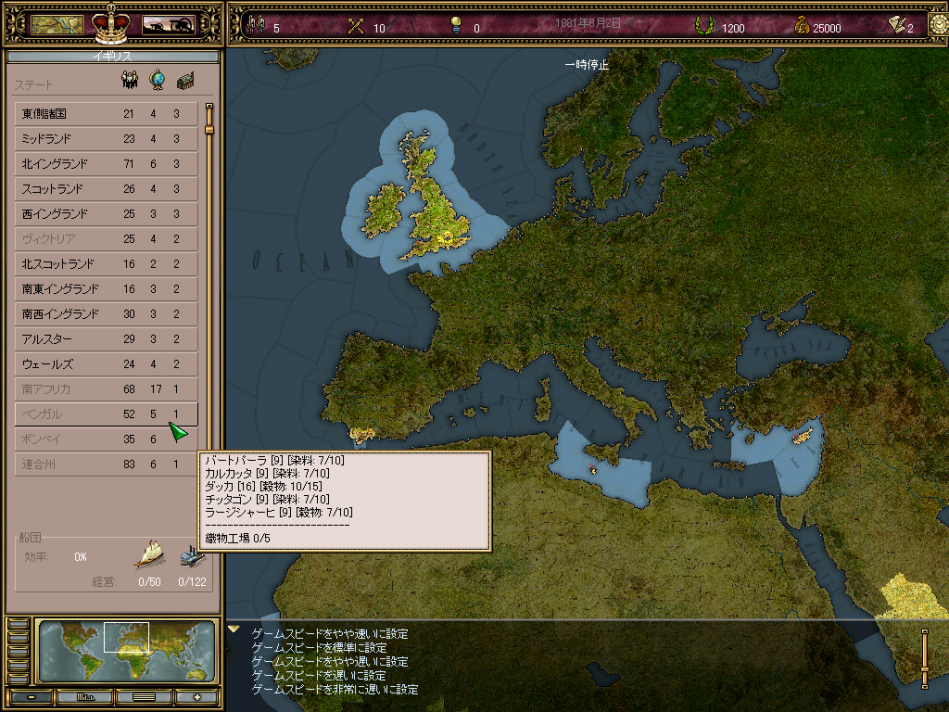Viewport: 949px width, 712px height.
Task: Click tooltip line ダッカ [16] [穀物: 10/15]
Action: click(x=263, y=486)
